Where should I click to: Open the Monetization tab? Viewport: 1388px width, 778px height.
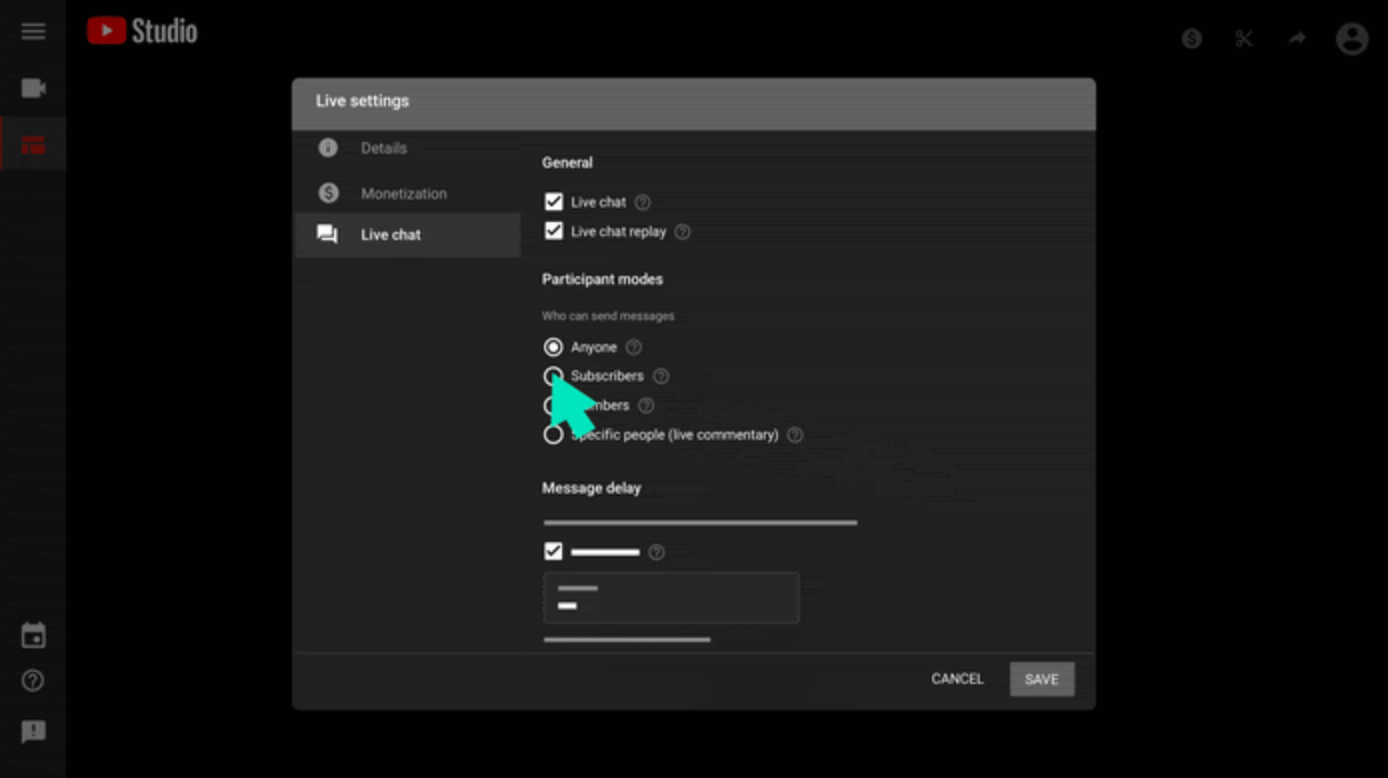[407, 193]
